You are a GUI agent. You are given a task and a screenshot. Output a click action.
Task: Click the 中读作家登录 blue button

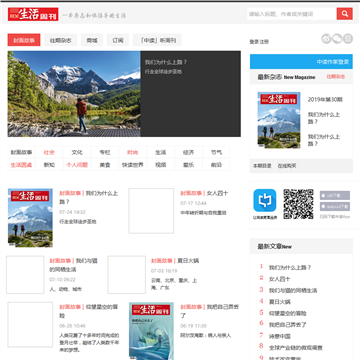[x=301, y=62]
